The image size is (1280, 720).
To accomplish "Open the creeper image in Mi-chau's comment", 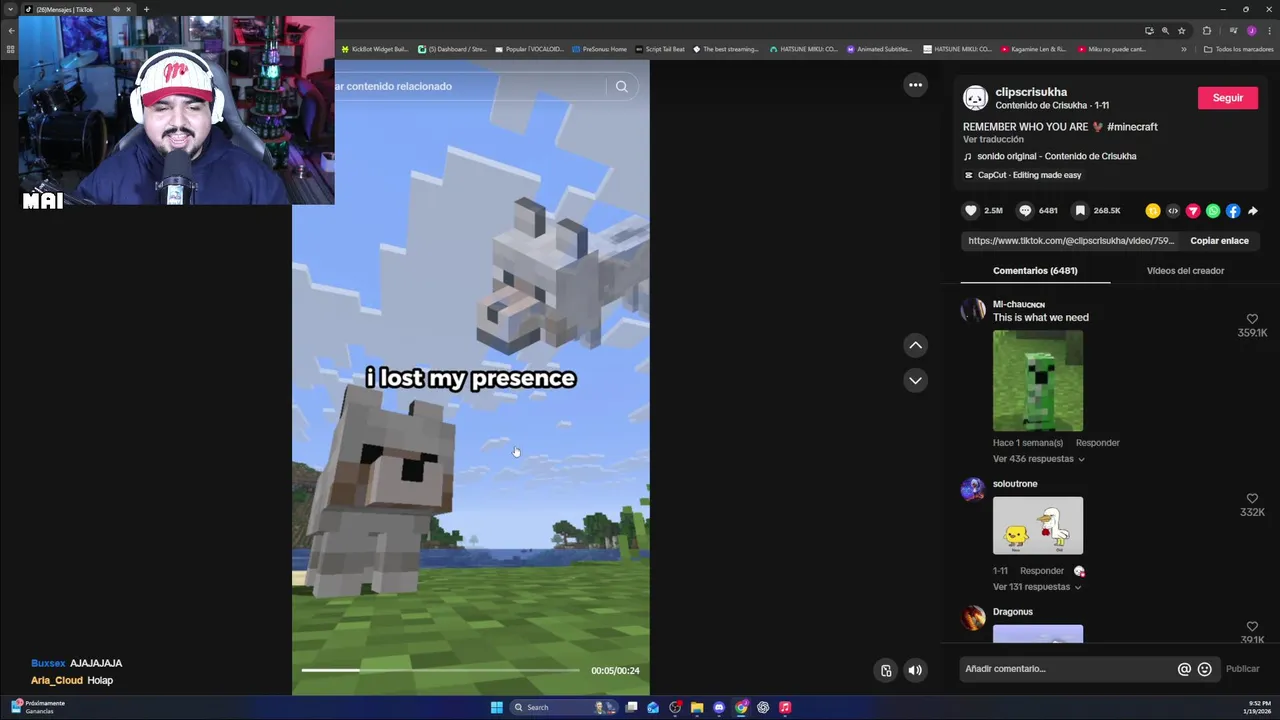I will [1038, 381].
